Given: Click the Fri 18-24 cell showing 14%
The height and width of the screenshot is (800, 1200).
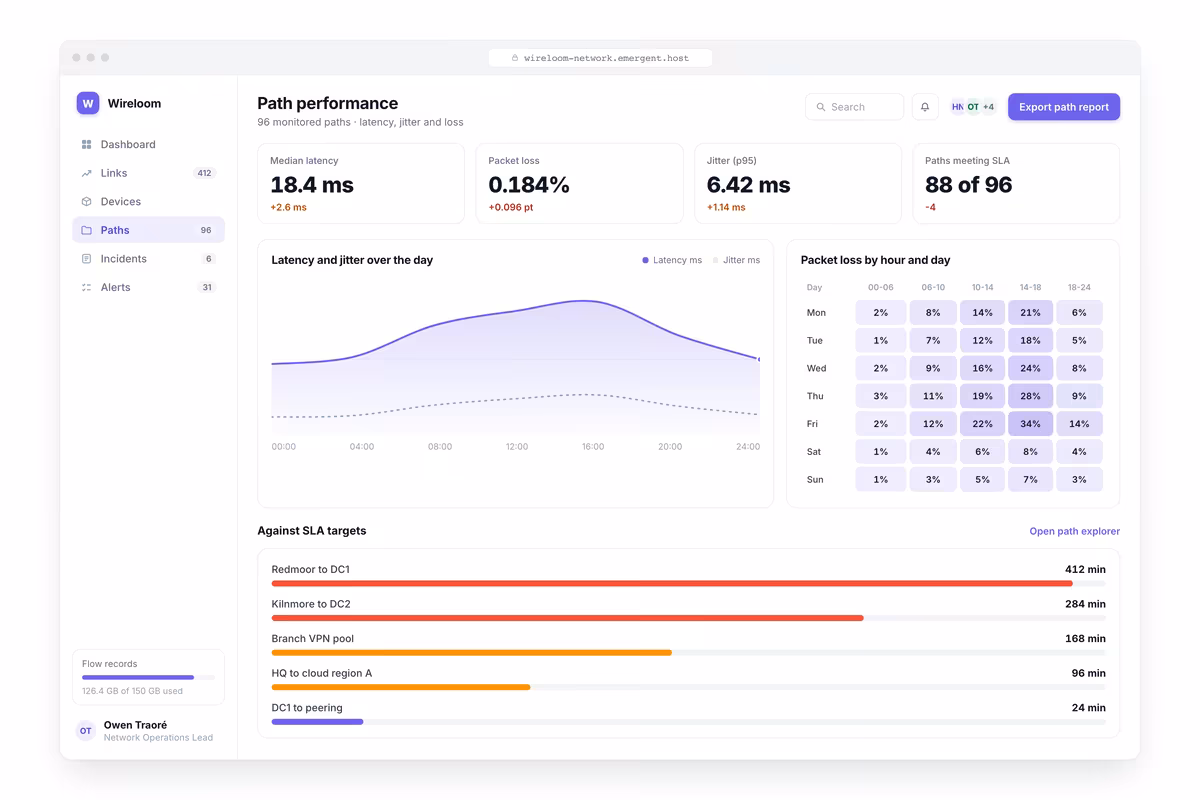Looking at the screenshot, I should [1079, 424].
